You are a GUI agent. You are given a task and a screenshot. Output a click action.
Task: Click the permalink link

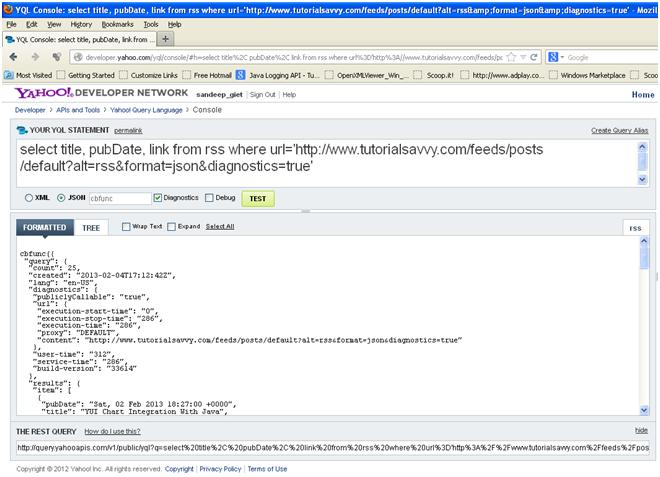(x=128, y=131)
